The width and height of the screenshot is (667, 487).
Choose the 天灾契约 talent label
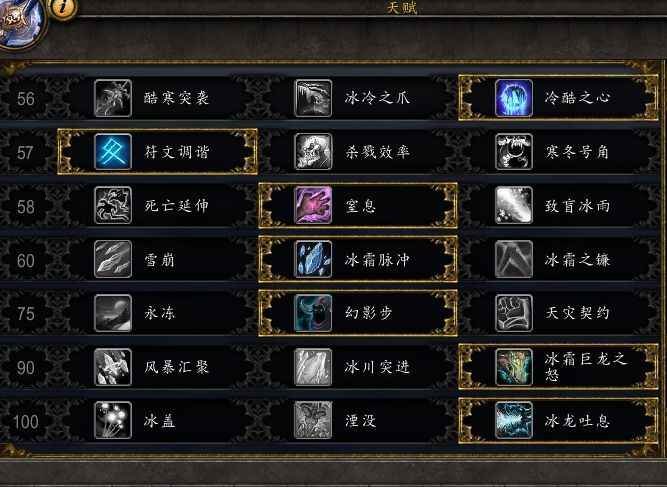tap(578, 313)
